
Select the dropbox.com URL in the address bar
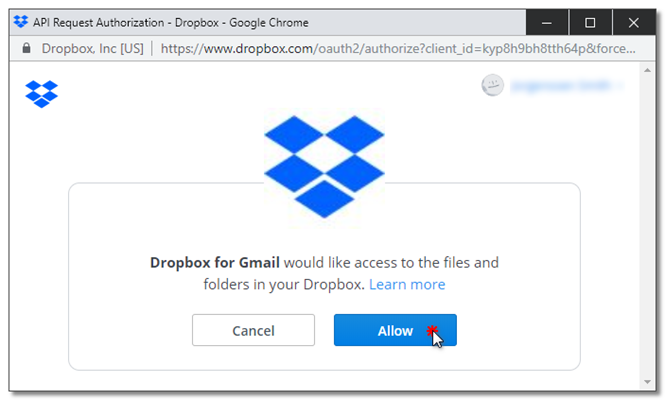398,49
